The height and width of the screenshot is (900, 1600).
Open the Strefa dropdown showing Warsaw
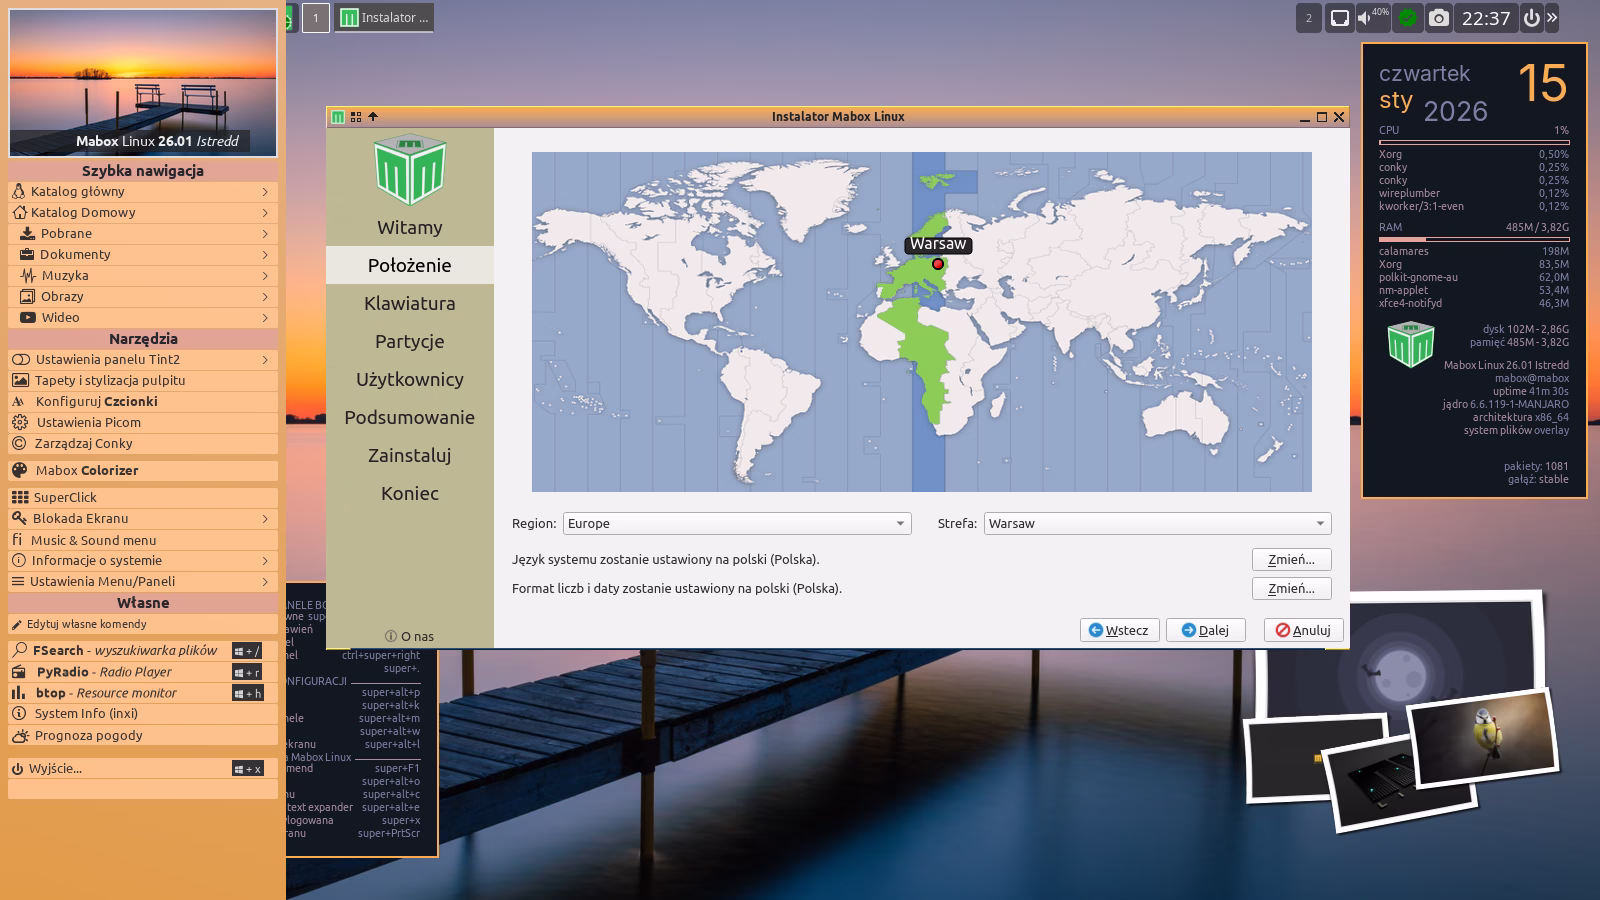(x=1157, y=523)
